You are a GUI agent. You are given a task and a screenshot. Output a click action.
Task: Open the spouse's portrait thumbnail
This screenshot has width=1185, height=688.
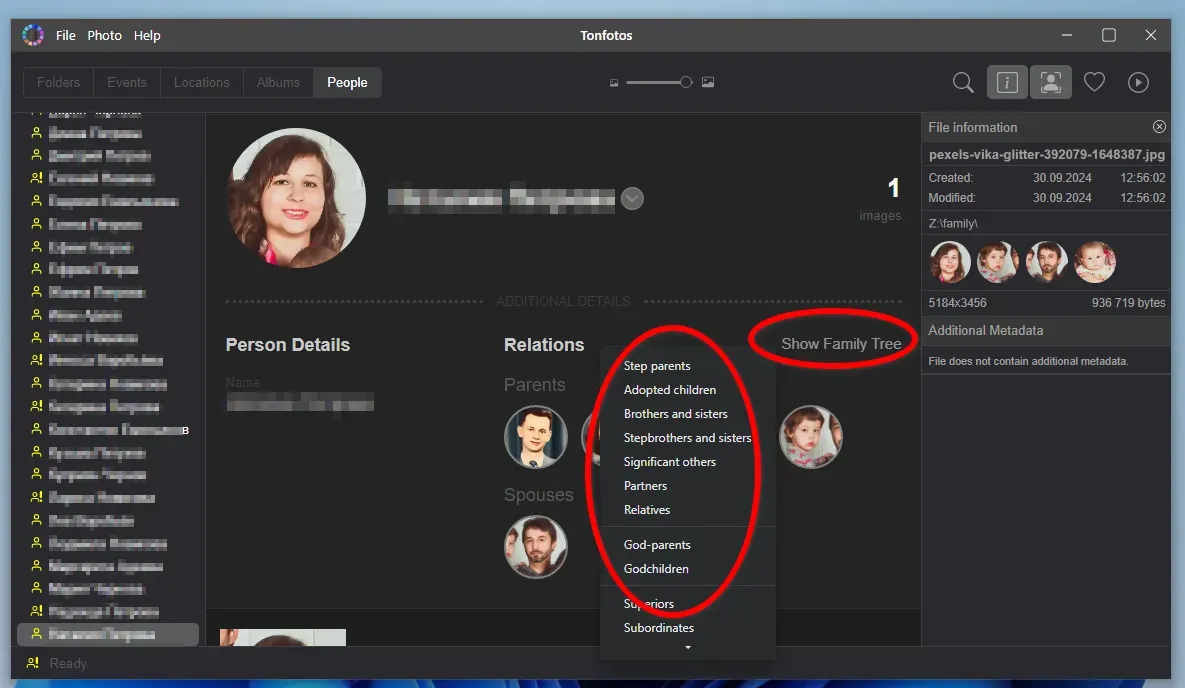(536, 547)
